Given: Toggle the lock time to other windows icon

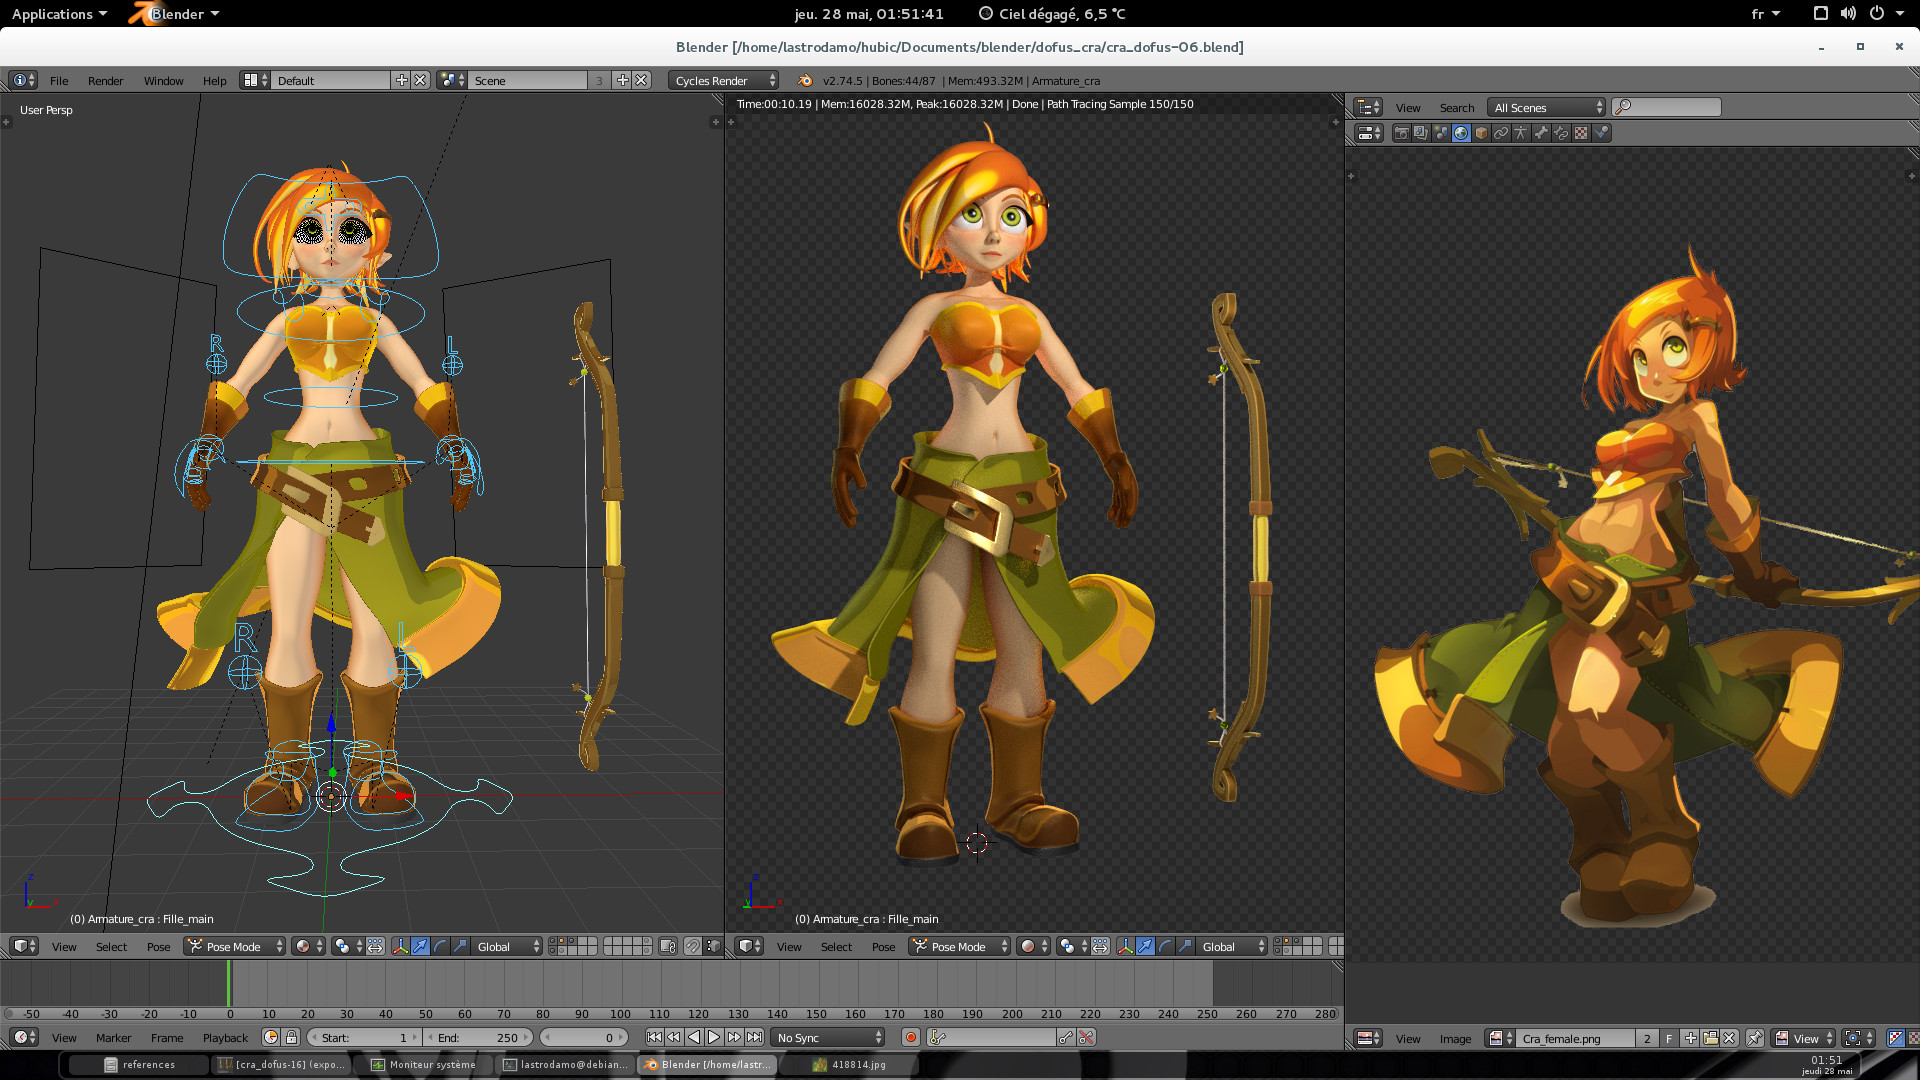Looking at the screenshot, I should 291,1037.
